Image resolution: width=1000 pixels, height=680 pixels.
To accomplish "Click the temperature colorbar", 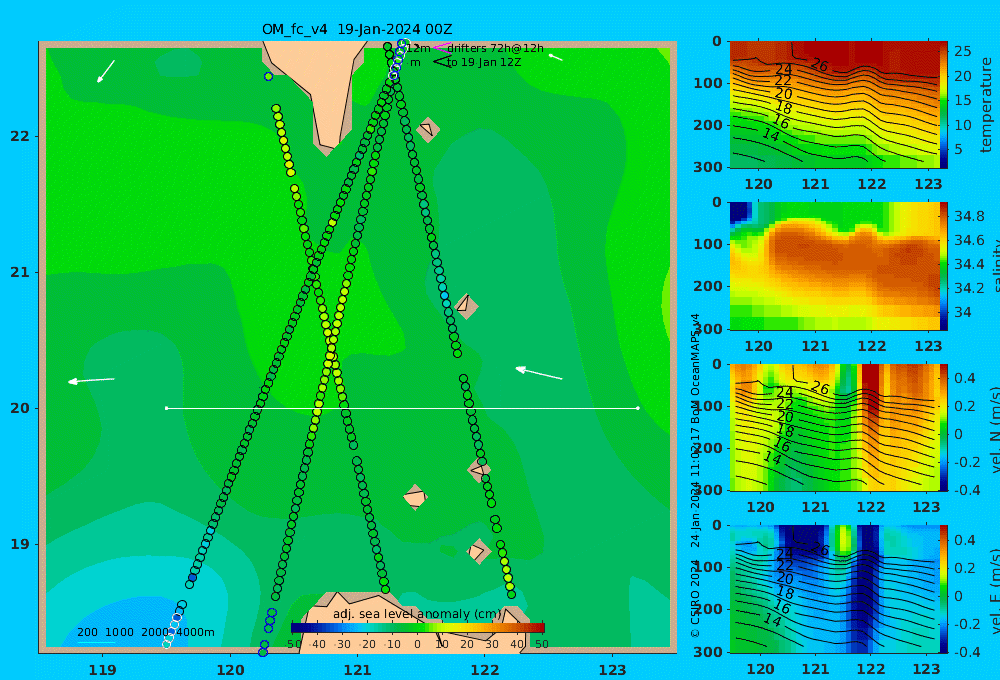I will pyautogui.click(x=944, y=105).
